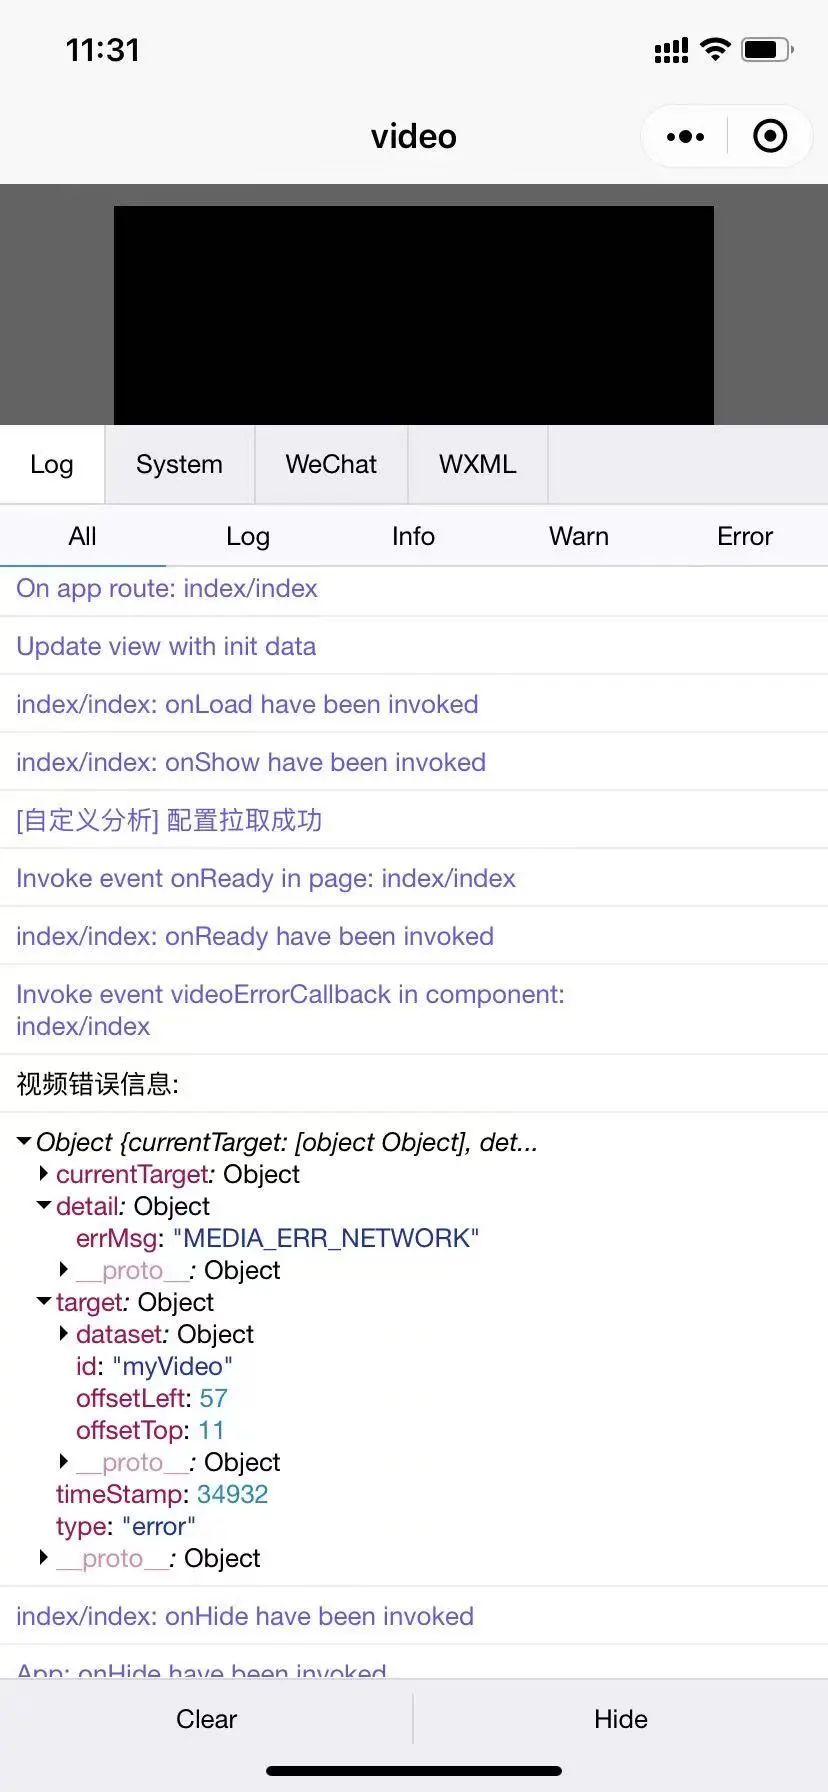
Task: Collapse the detail Object node
Action: (44, 1205)
